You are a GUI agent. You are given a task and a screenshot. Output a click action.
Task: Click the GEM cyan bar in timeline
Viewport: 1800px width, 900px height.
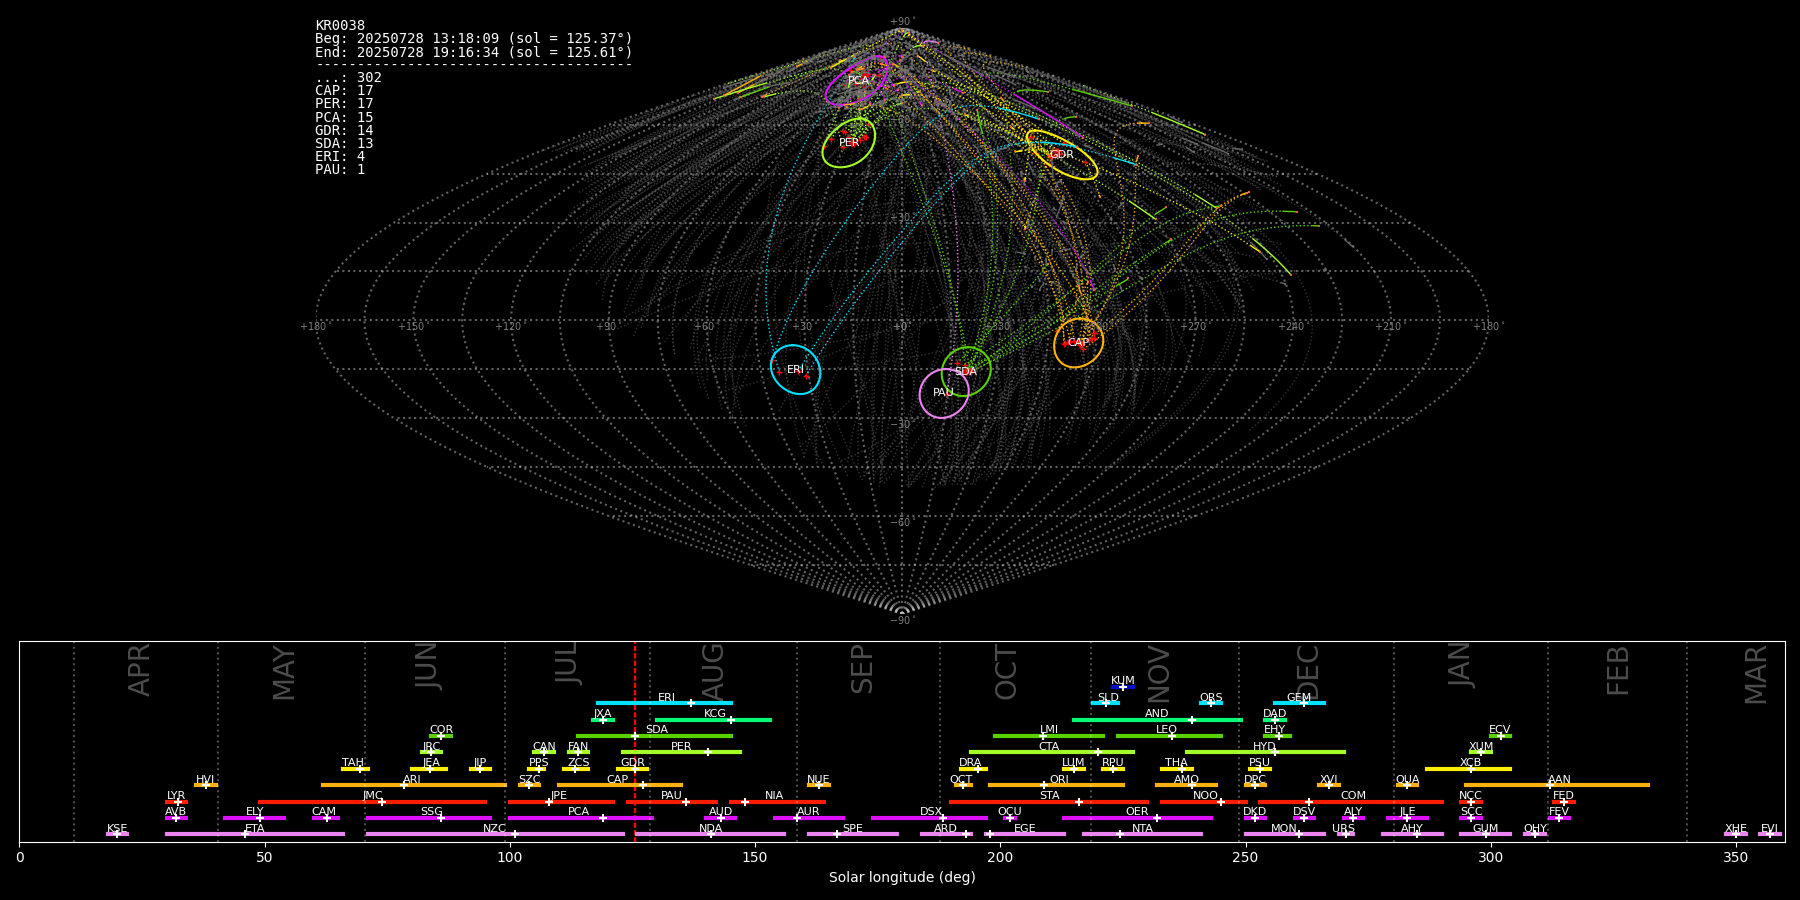(x=1299, y=703)
